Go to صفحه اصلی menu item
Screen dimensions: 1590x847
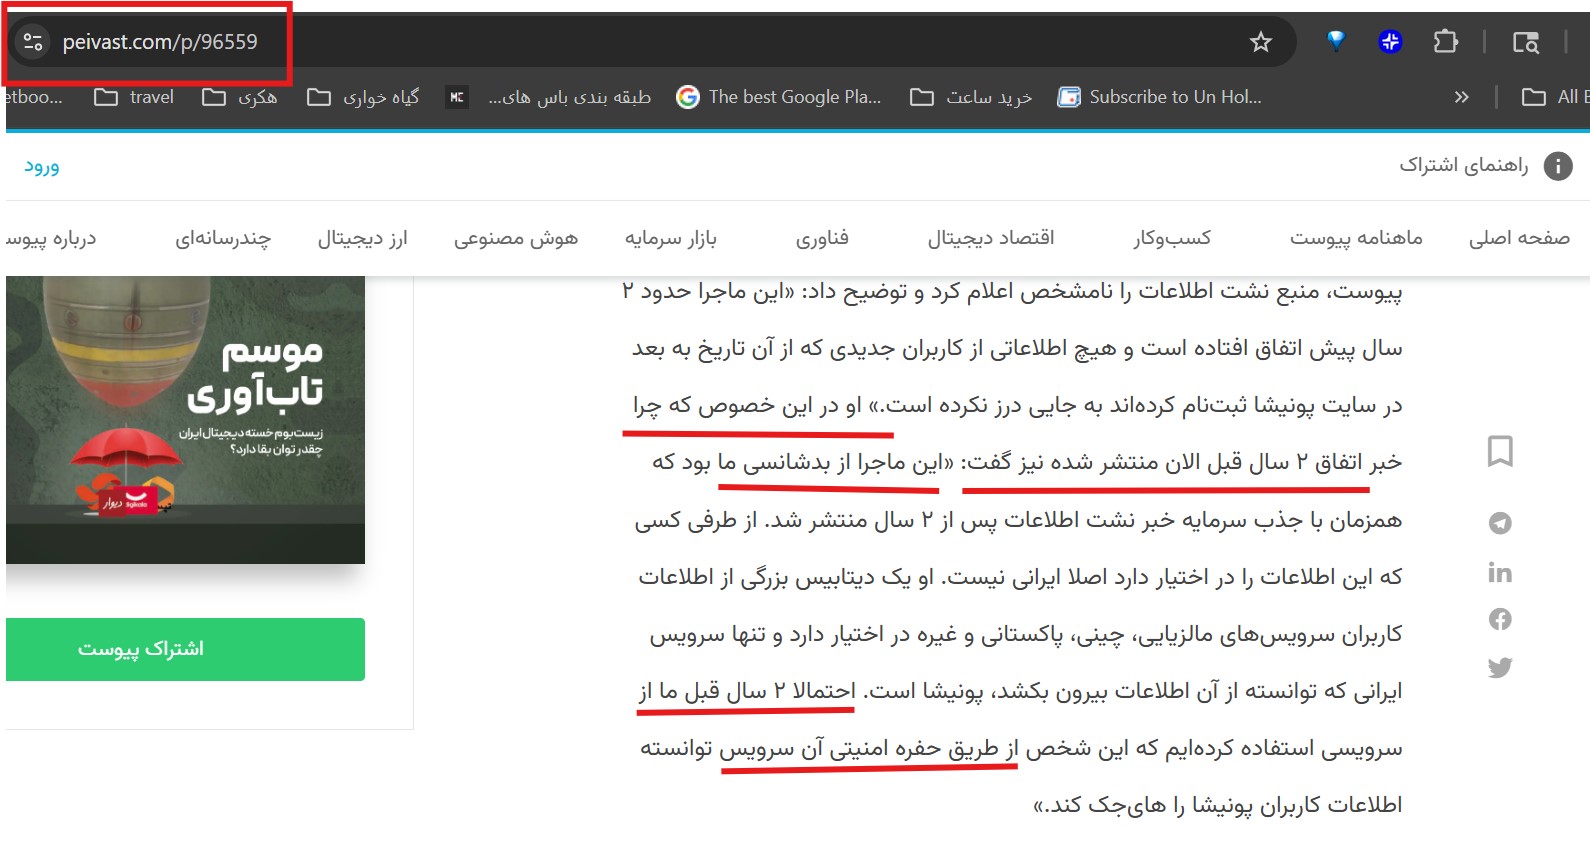tap(1519, 238)
